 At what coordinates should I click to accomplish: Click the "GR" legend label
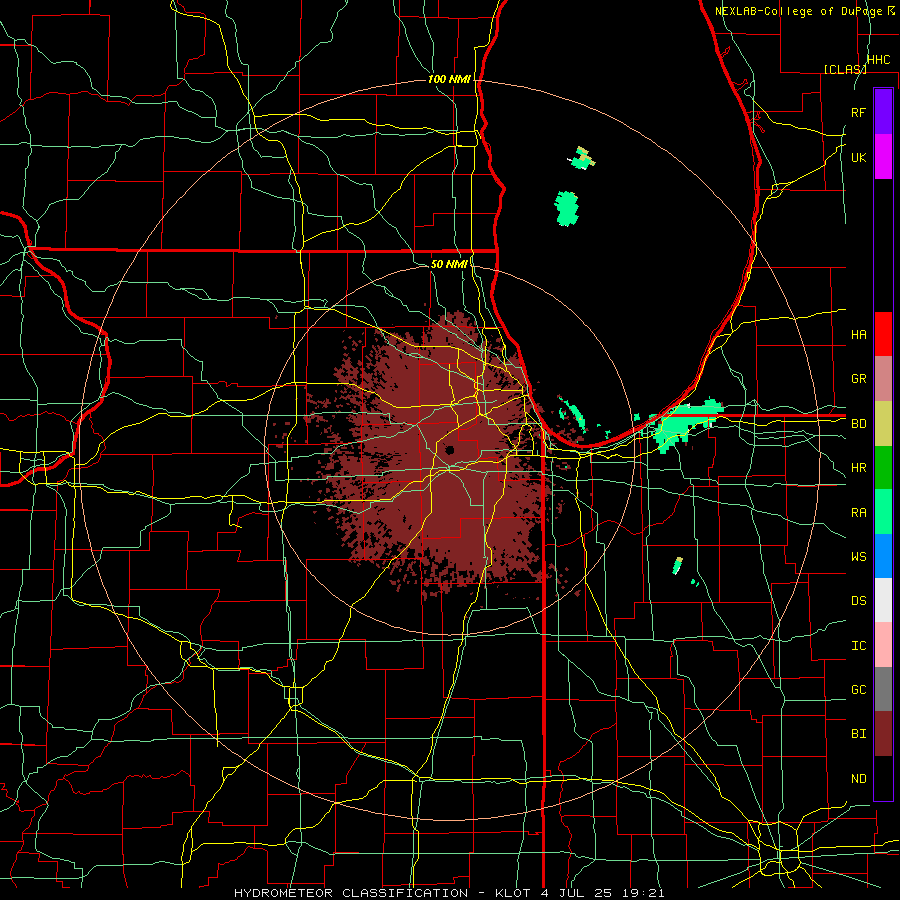859,379
